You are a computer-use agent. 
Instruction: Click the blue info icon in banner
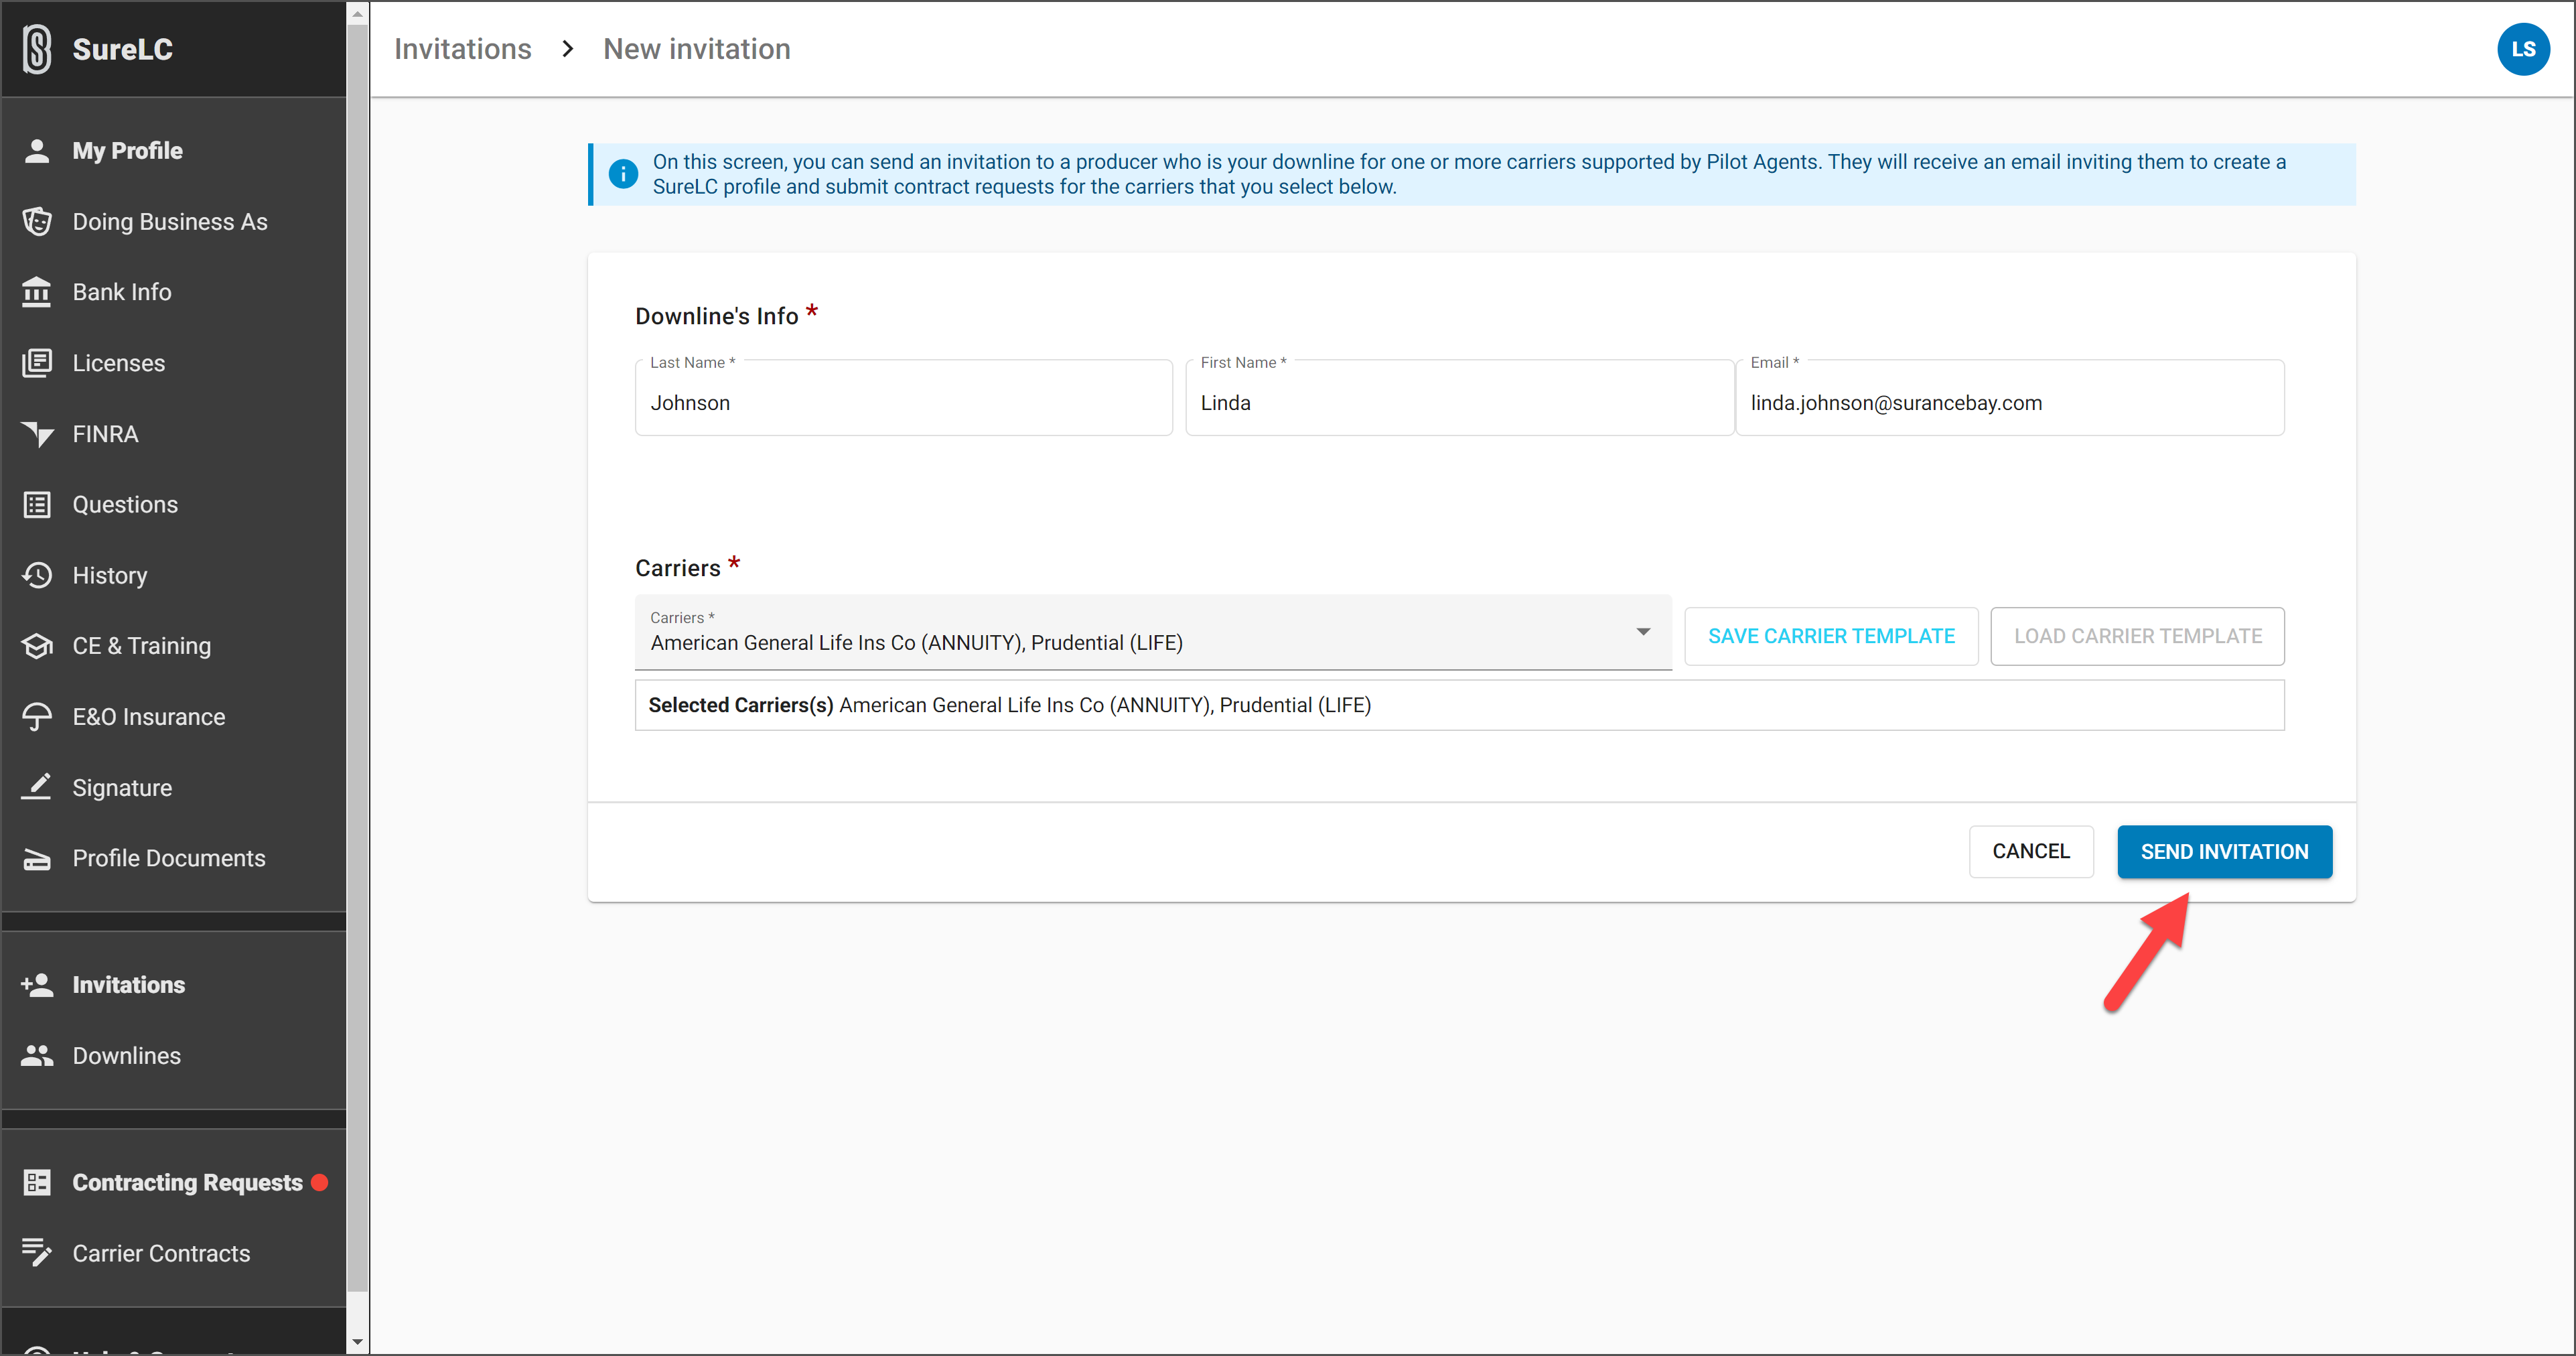pyautogui.click(x=623, y=174)
